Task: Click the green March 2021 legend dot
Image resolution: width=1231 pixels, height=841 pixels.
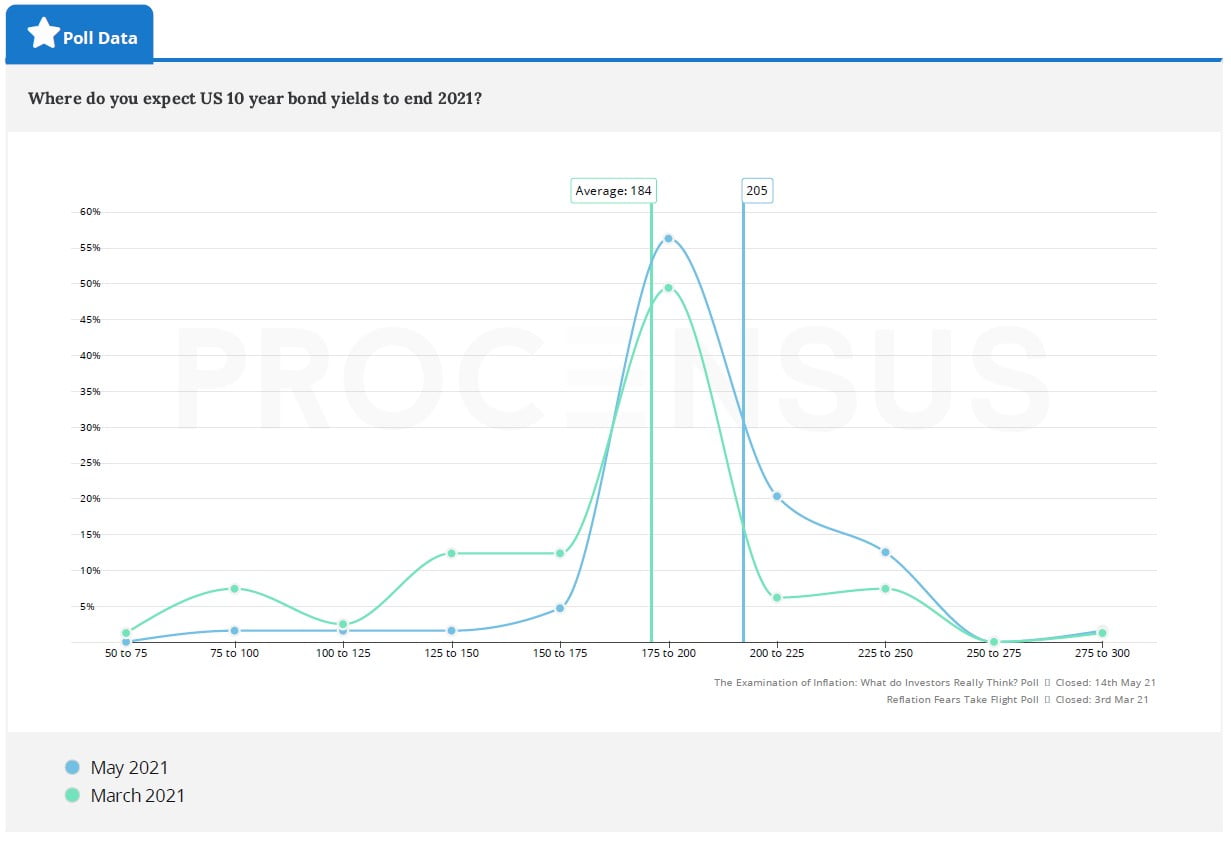Action: click(x=72, y=796)
